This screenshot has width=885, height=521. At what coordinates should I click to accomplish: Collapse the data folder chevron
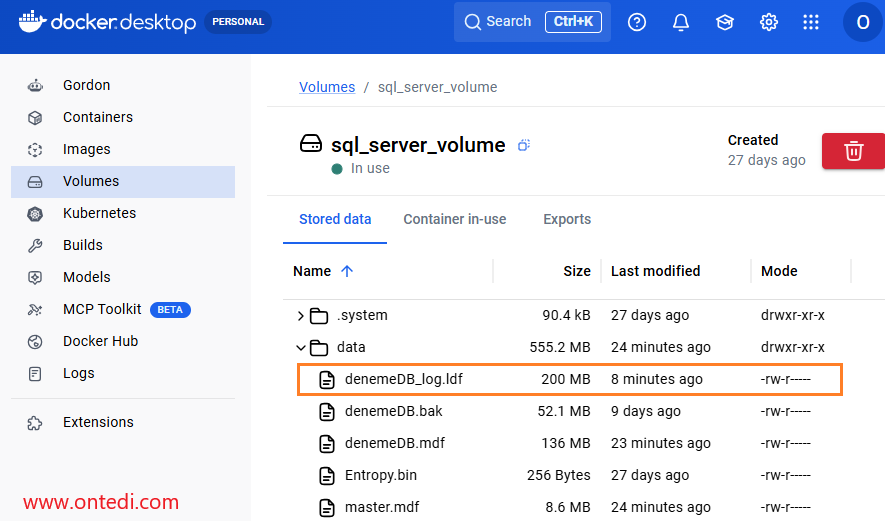click(x=301, y=348)
